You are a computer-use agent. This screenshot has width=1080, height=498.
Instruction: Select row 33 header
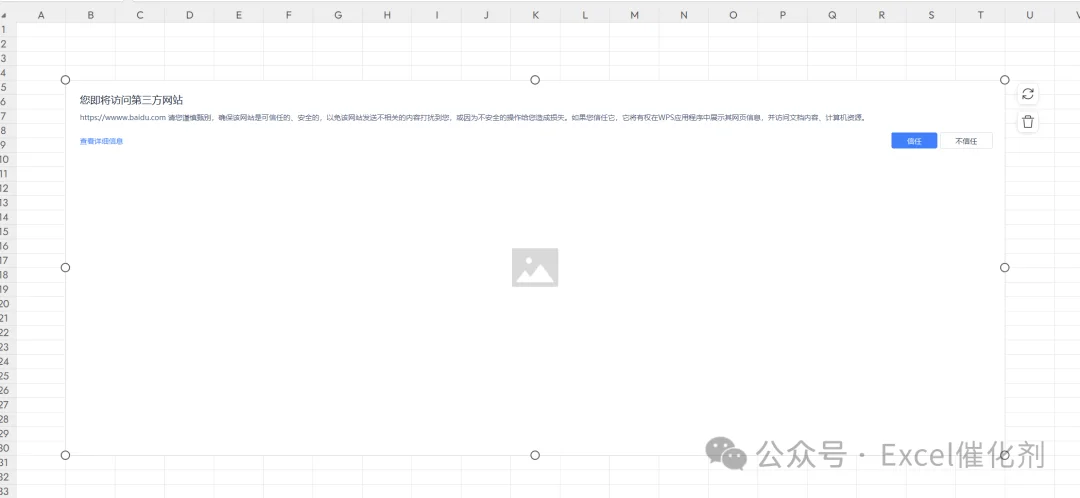click(x=8, y=491)
